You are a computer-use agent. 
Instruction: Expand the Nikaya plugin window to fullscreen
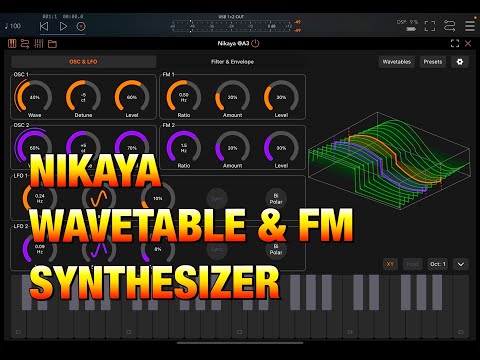[x=455, y=43]
